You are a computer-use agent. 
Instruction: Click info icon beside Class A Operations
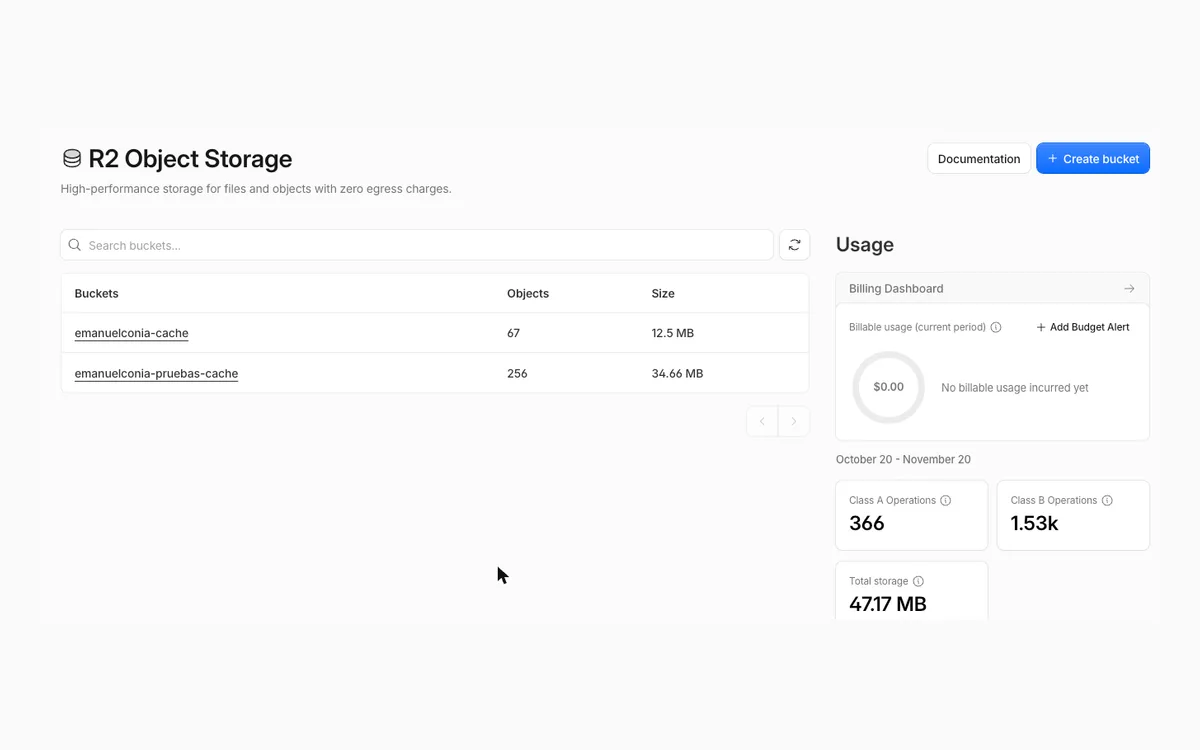tap(946, 500)
